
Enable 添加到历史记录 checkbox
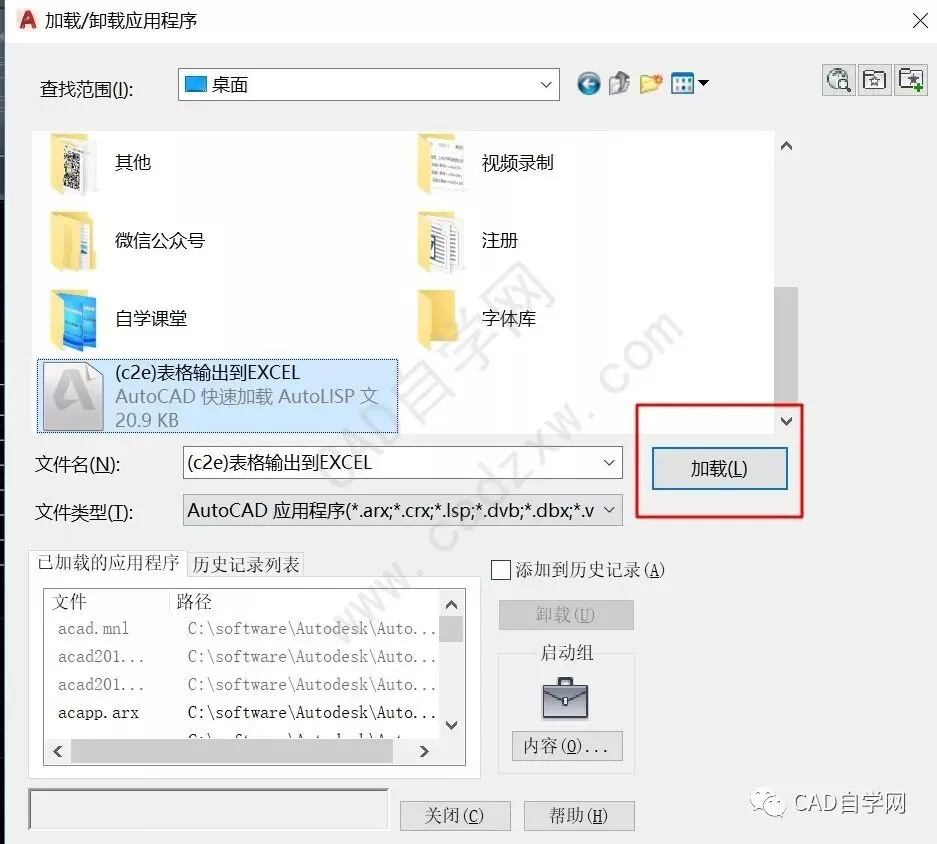point(501,570)
